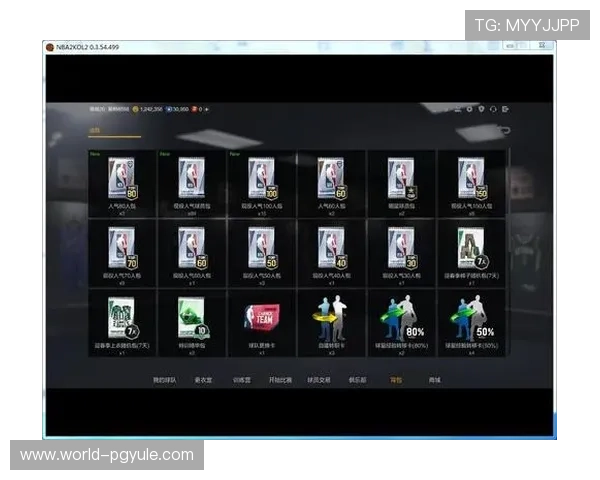Screen dimensions: 600x480
Task: Choose the TOP 70 card pack
Action: [x=121, y=250]
